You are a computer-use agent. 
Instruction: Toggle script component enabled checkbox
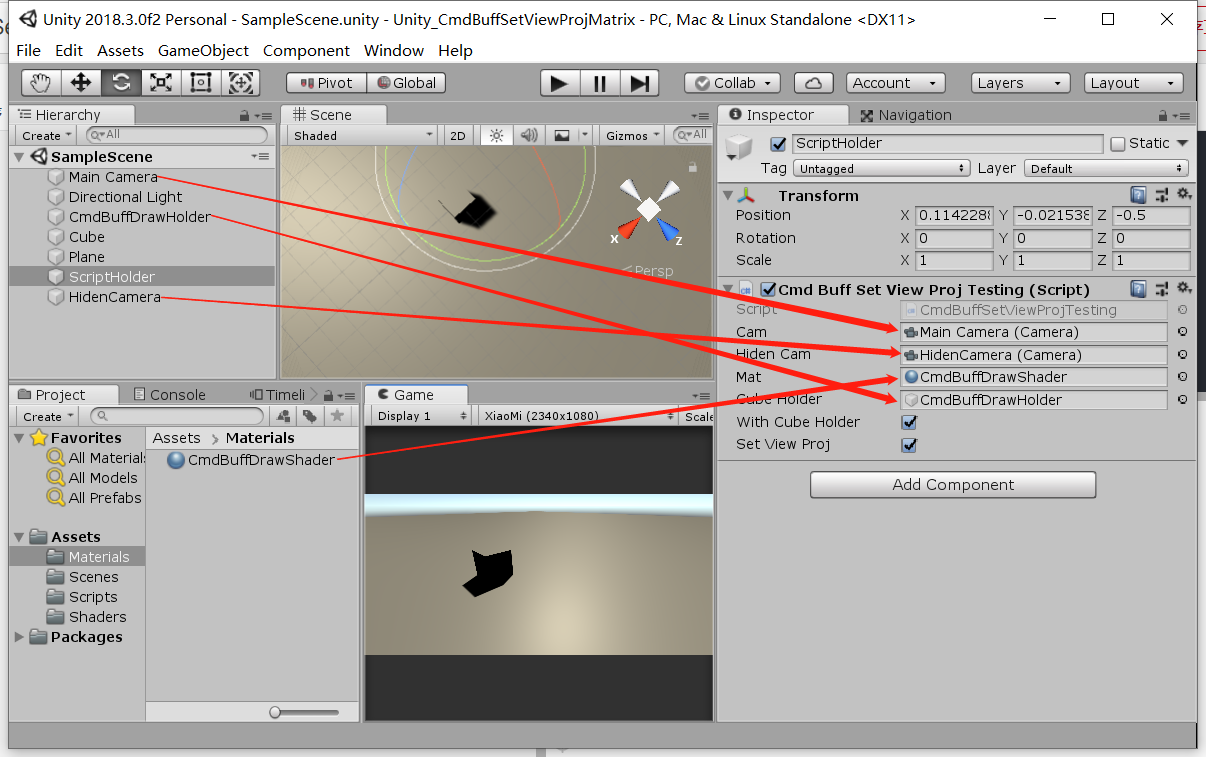[769, 289]
